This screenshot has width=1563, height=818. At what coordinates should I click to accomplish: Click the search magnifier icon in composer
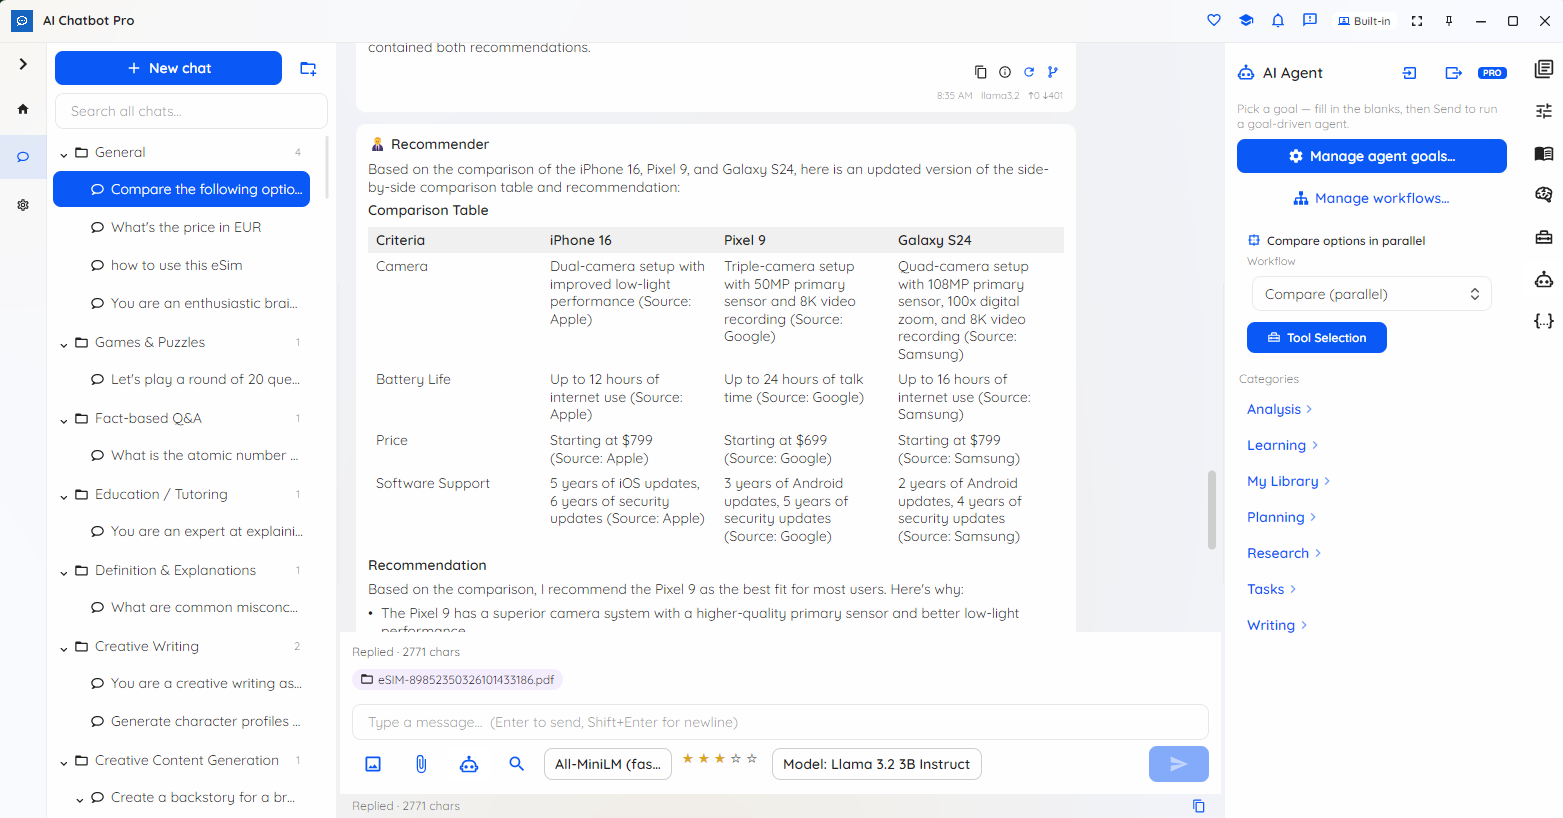[x=517, y=764]
